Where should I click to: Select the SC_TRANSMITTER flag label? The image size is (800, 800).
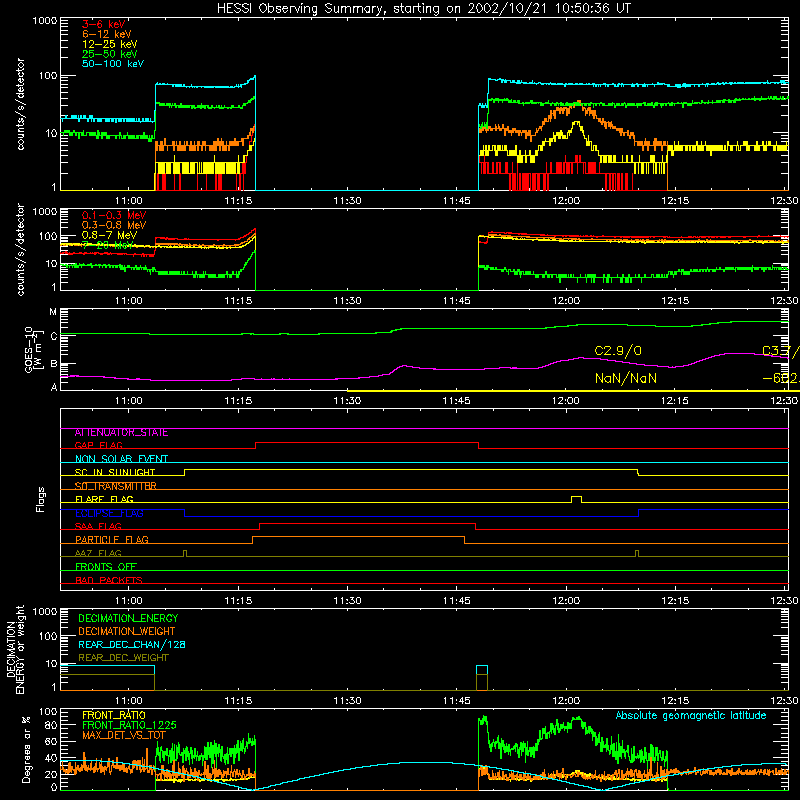[115, 486]
